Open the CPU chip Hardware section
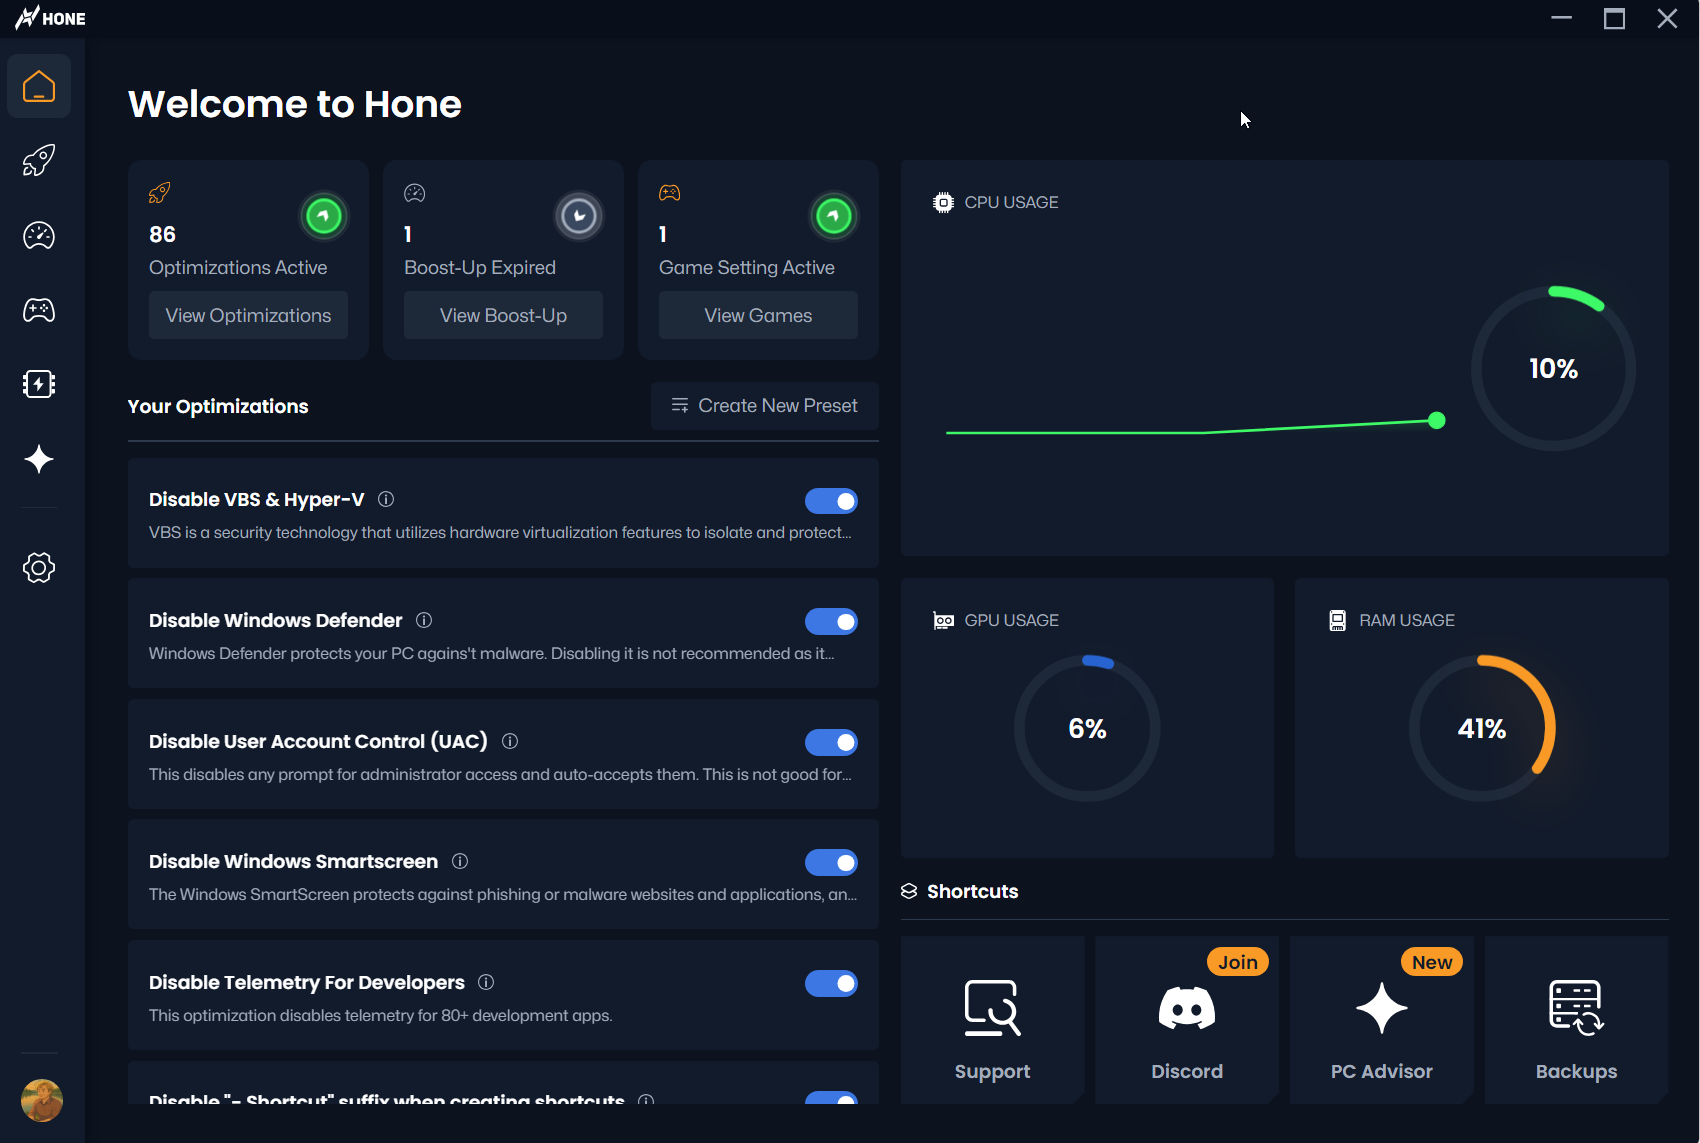Screen dimensions: 1700x1143 point(38,384)
